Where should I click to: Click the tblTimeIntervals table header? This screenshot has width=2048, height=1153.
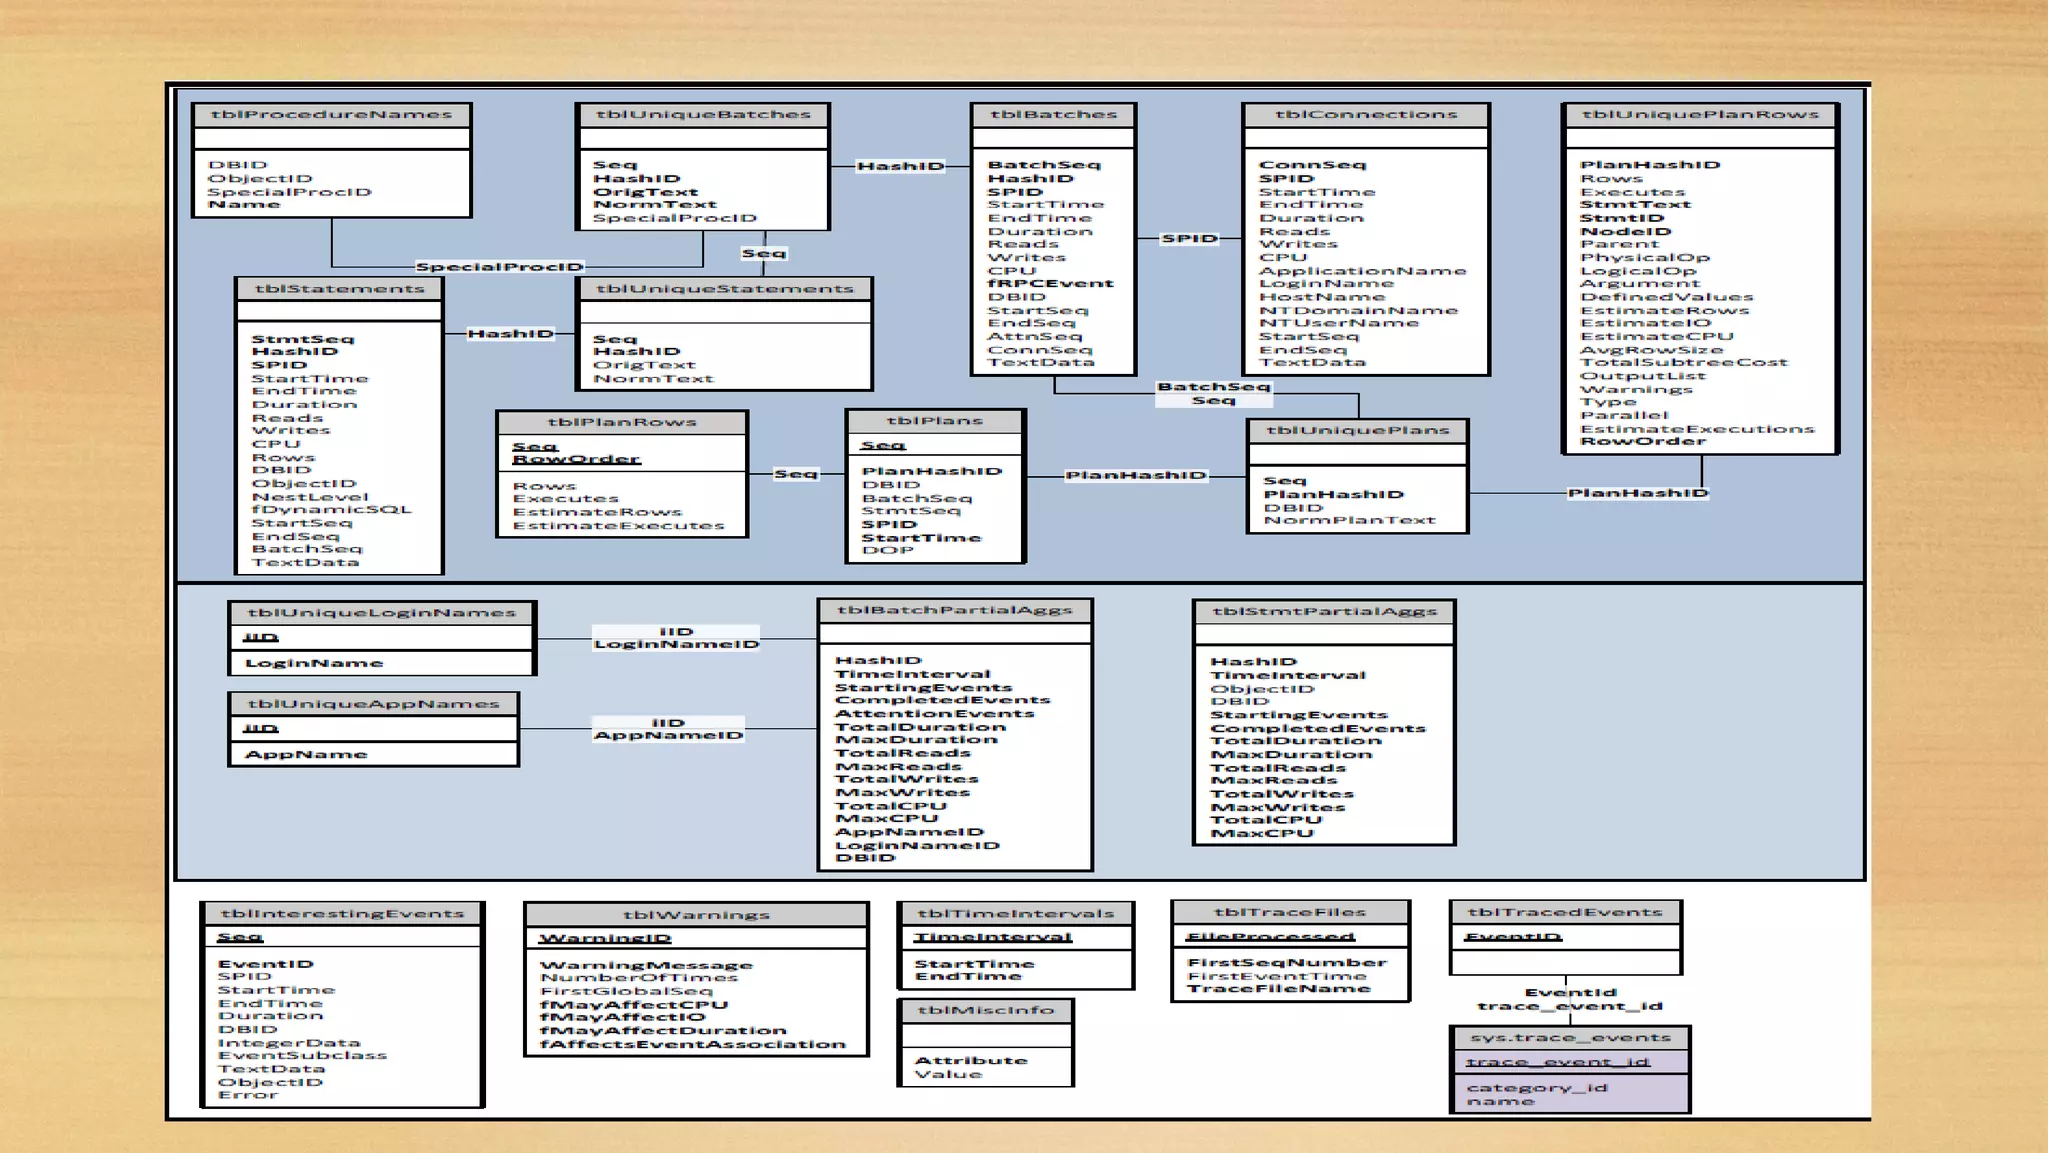pyautogui.click(x=1015, y=913)
